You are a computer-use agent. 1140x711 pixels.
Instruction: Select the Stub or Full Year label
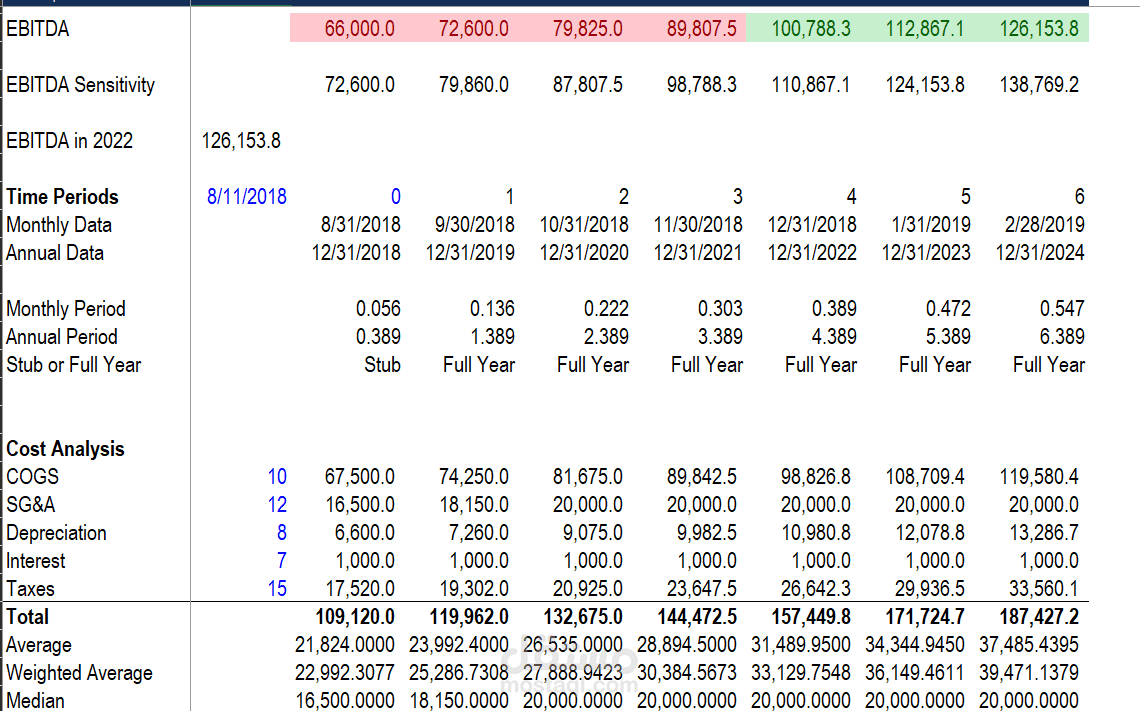coord(73,364)
